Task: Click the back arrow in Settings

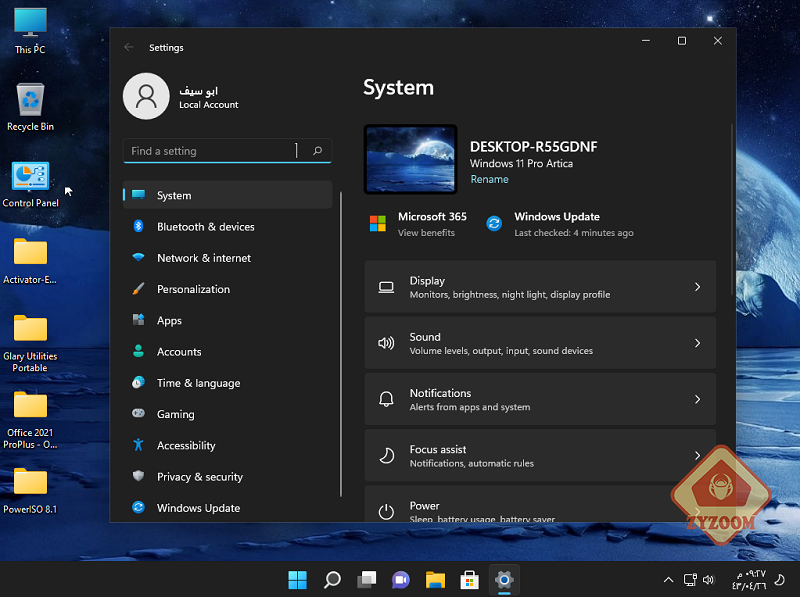Action: click(x=129, y=47)
